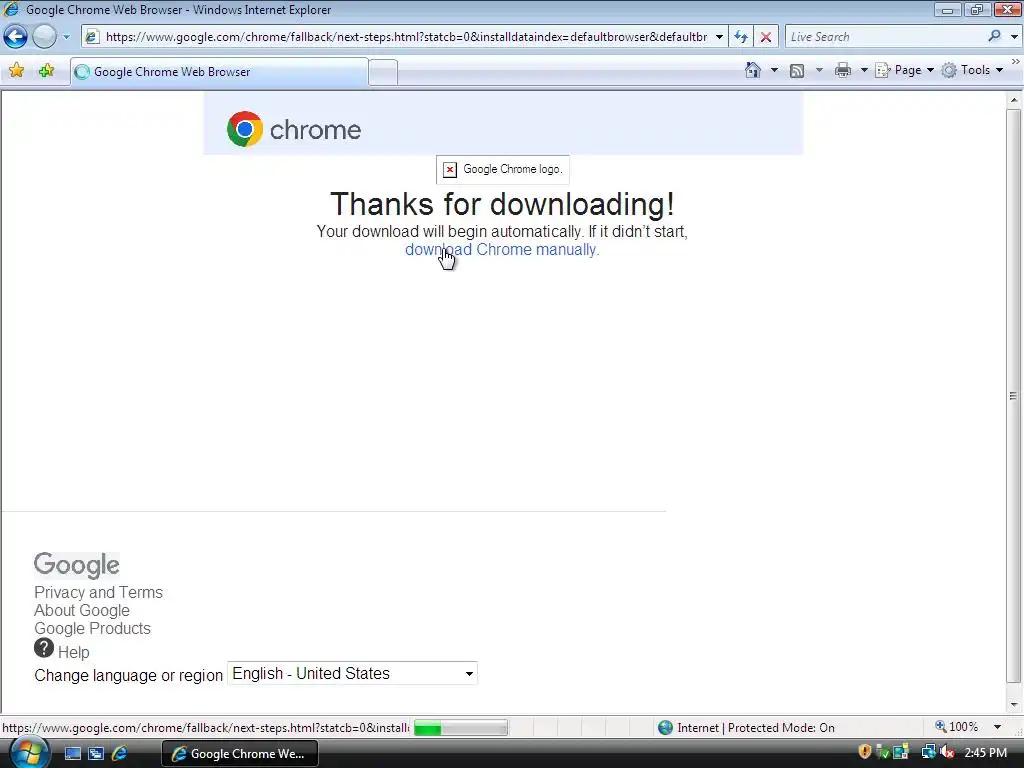Expand the address bar history dropdown

click(x=719, y=37)
